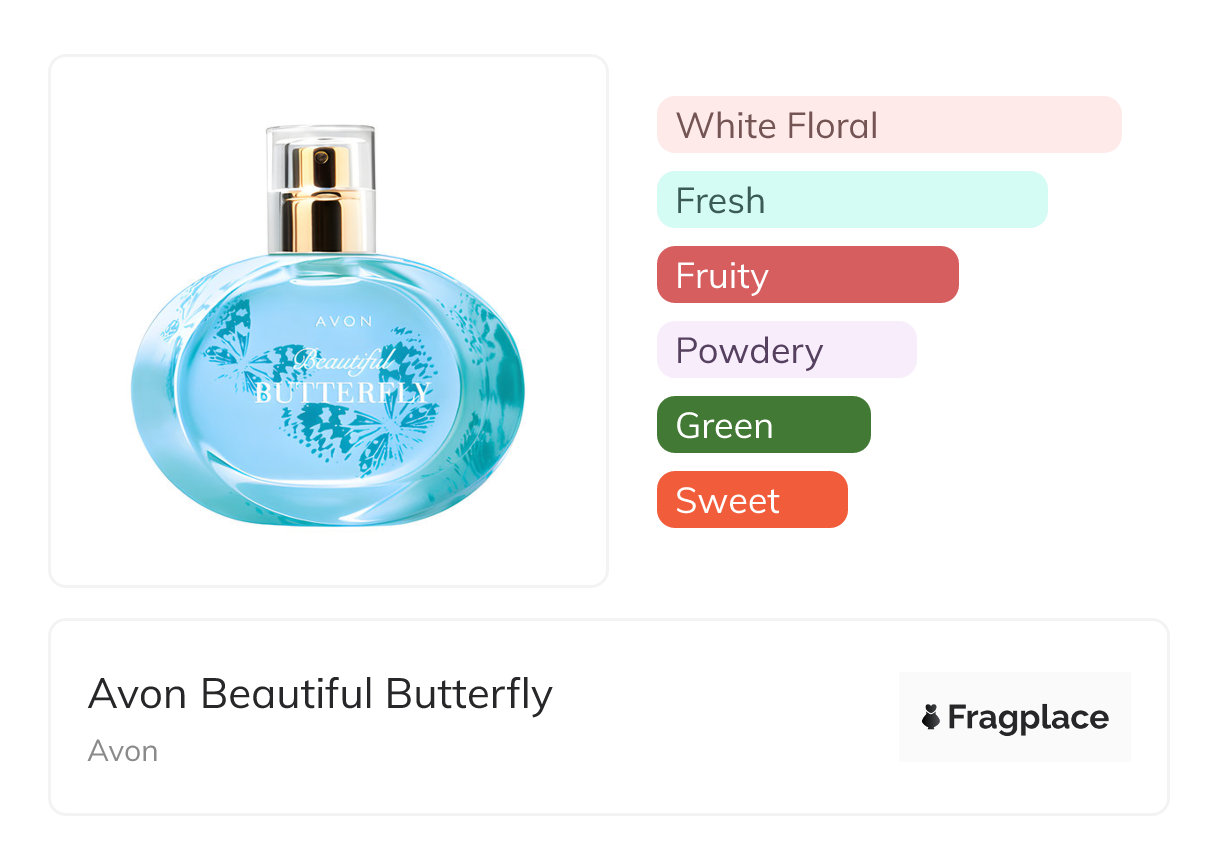Click the Fragplace logo badge background
Image resolution: width=1218 pixels, height=864 pixels.
point(1014,690)
